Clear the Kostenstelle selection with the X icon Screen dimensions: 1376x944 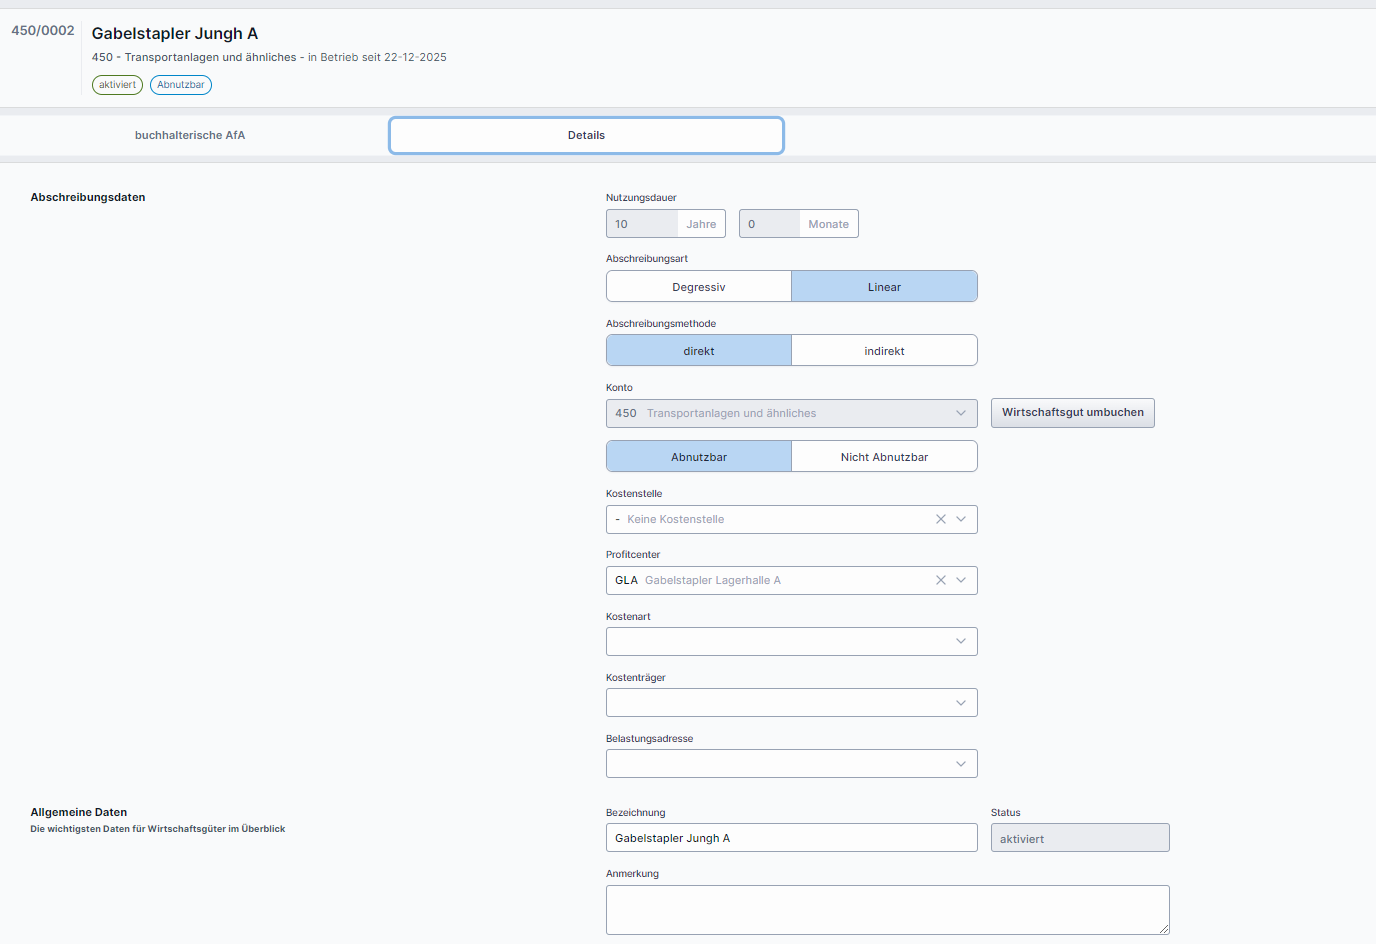coord(940,519)
